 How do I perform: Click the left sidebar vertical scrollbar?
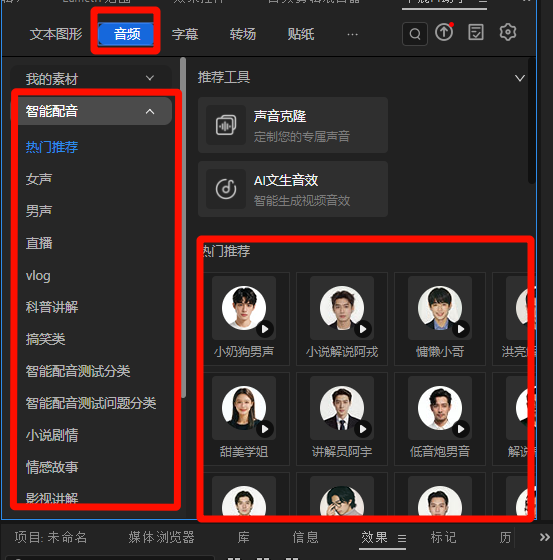click(183, 228)
